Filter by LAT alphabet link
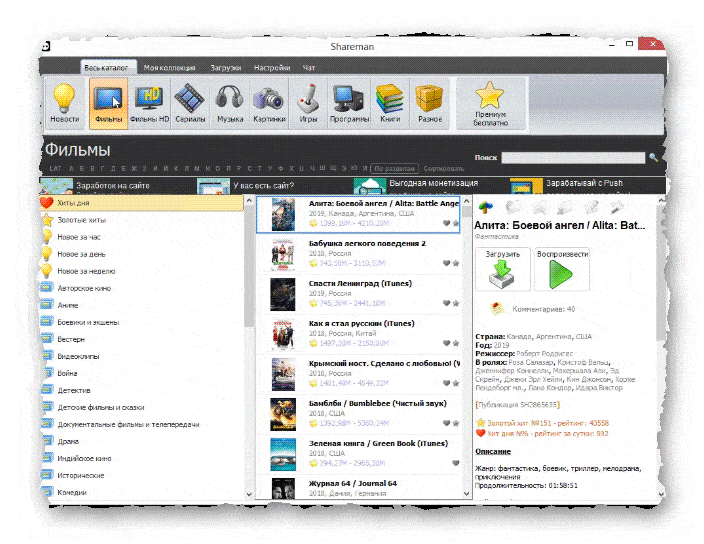 coord(55,168)
